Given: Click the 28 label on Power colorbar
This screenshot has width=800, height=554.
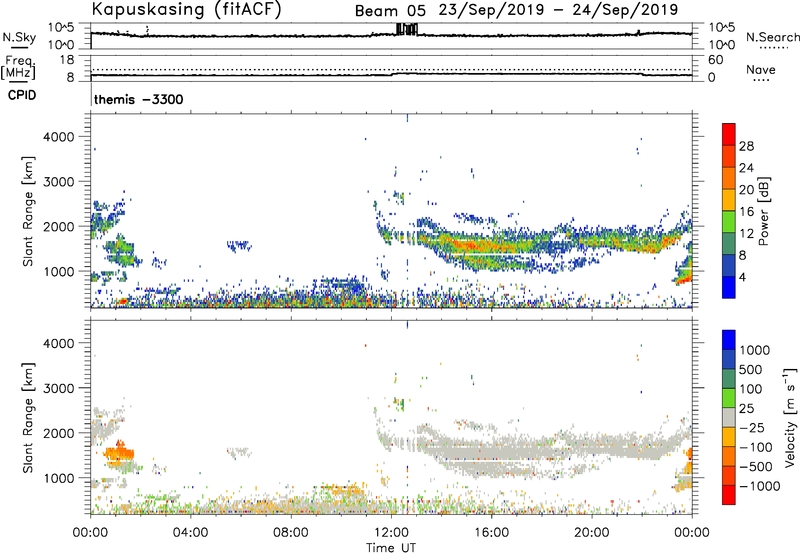Looking at the screenshot, I should [746, 146].
